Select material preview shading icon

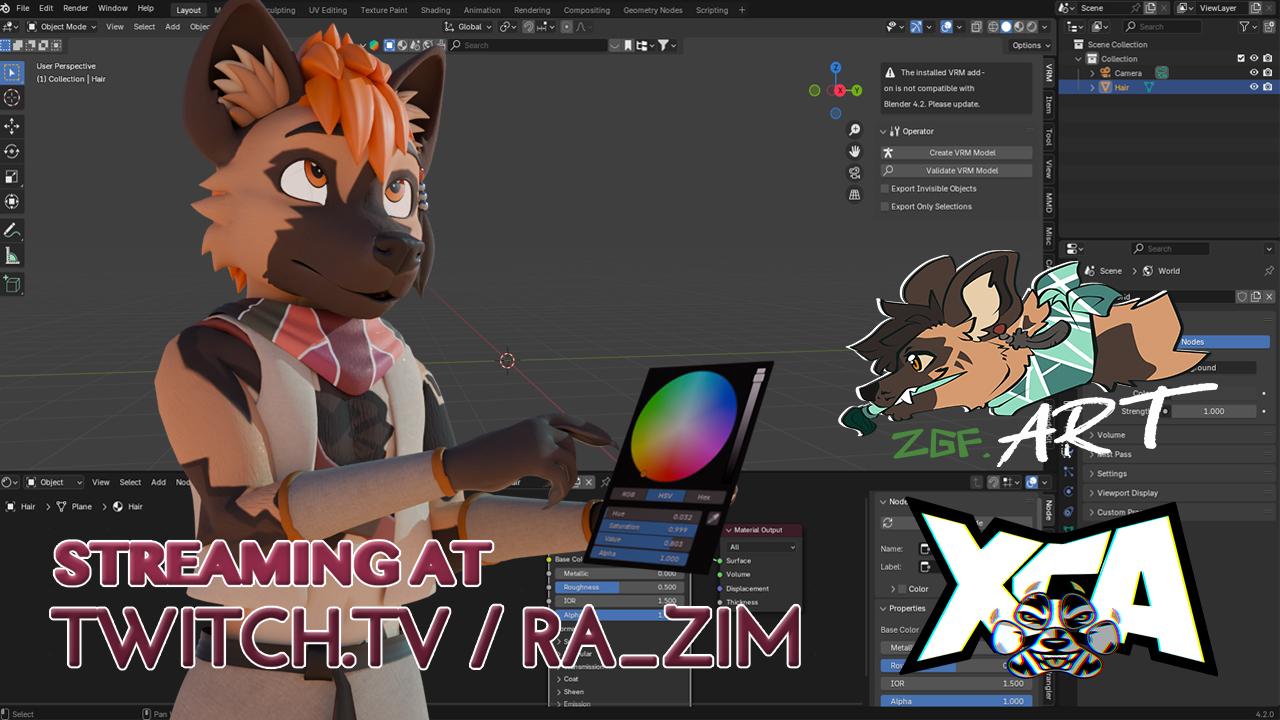coord(1020,27)
